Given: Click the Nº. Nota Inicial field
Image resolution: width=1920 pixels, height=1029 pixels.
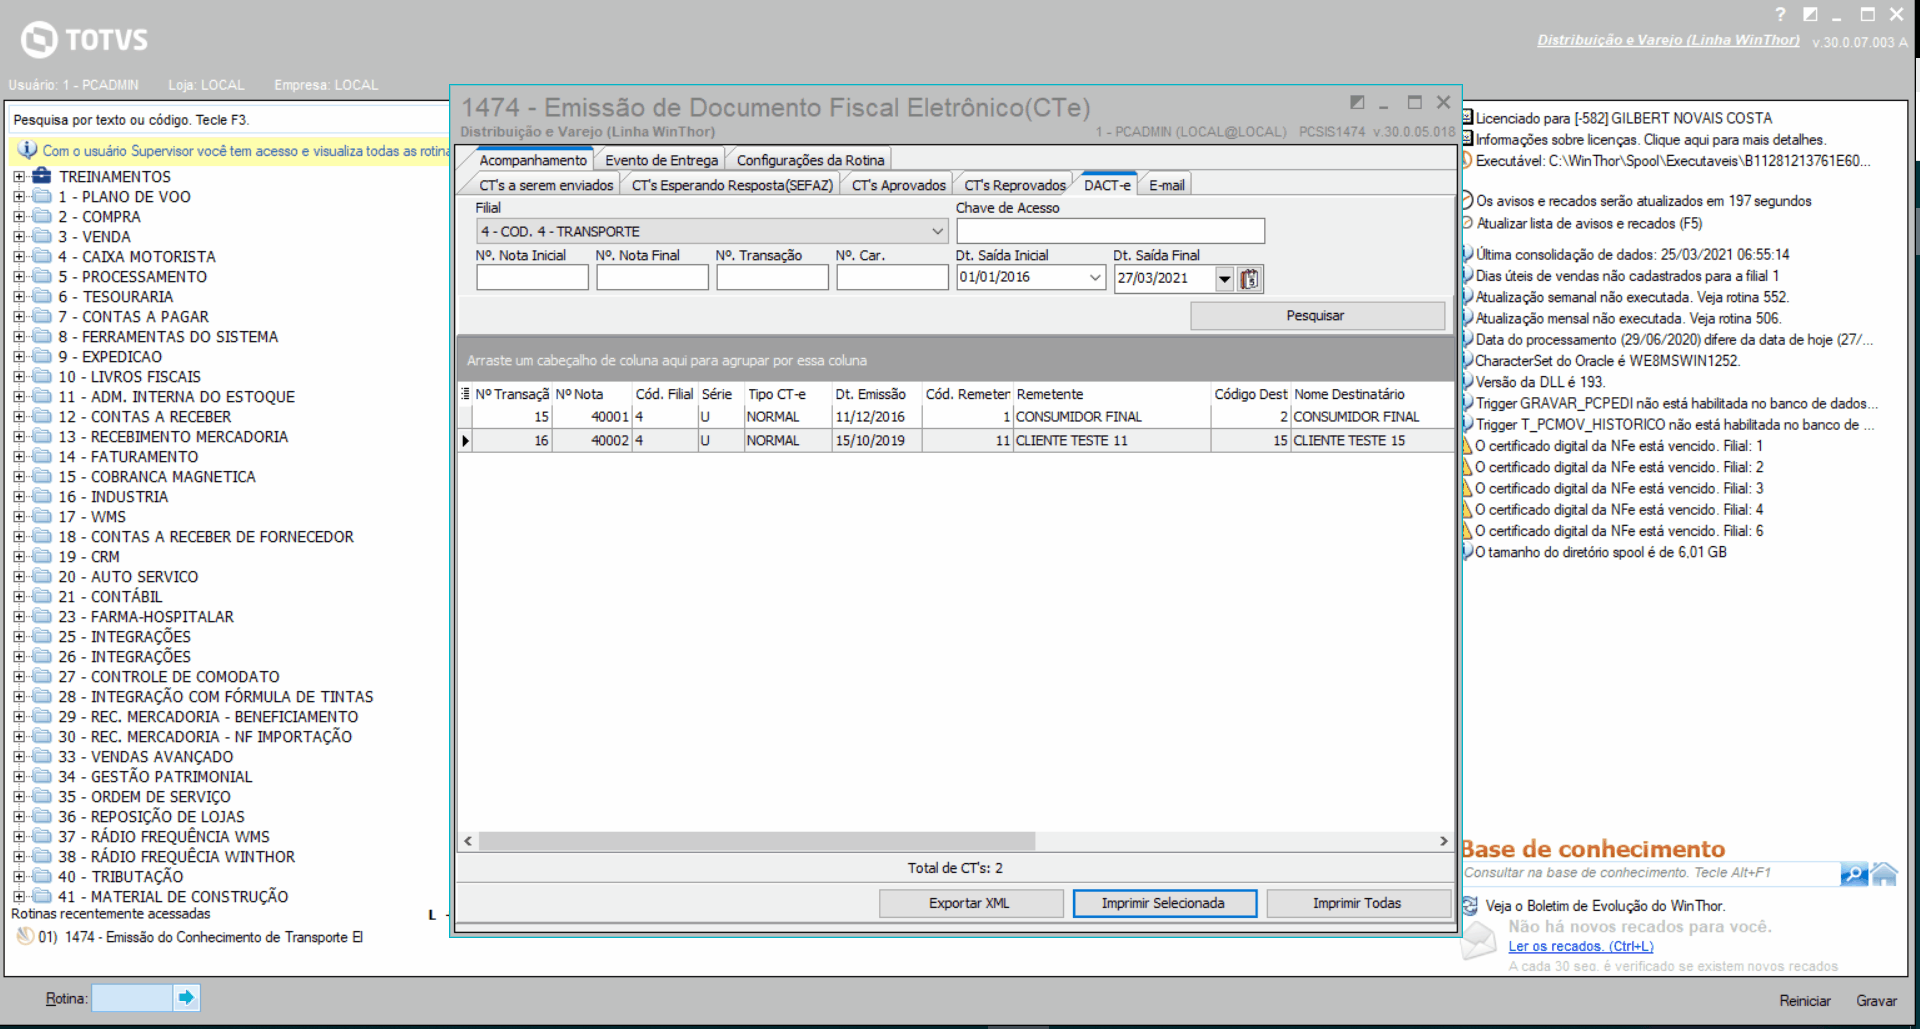Looking at the screenshot, I should 532,278.
